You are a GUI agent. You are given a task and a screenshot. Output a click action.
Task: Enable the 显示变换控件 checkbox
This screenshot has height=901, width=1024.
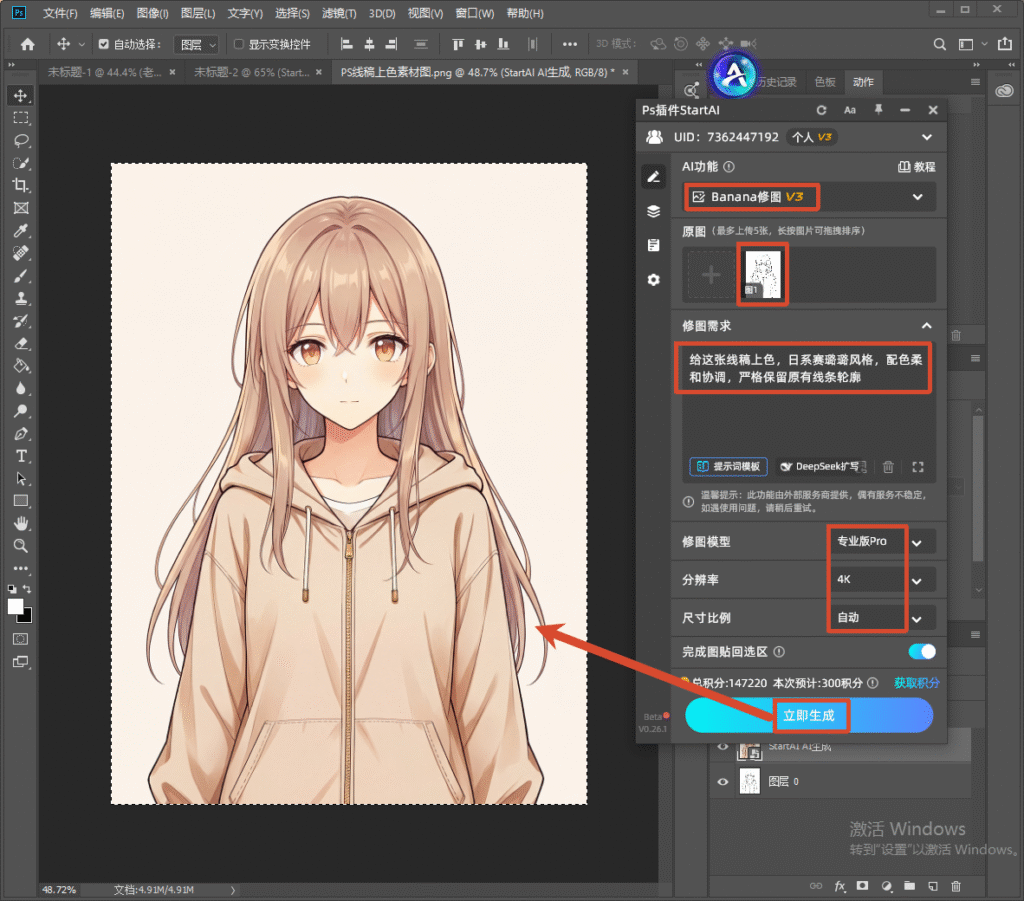coord(238,44)
